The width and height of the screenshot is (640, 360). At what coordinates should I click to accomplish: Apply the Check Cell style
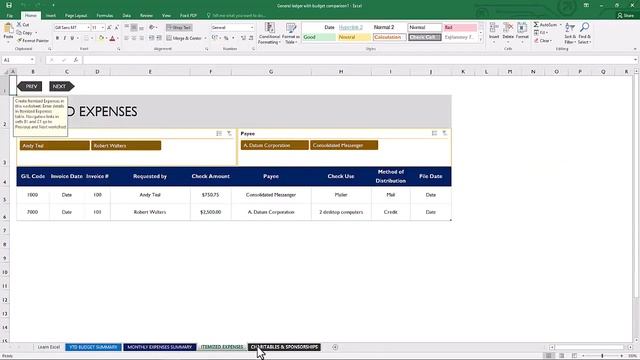[x=424, y=37]
